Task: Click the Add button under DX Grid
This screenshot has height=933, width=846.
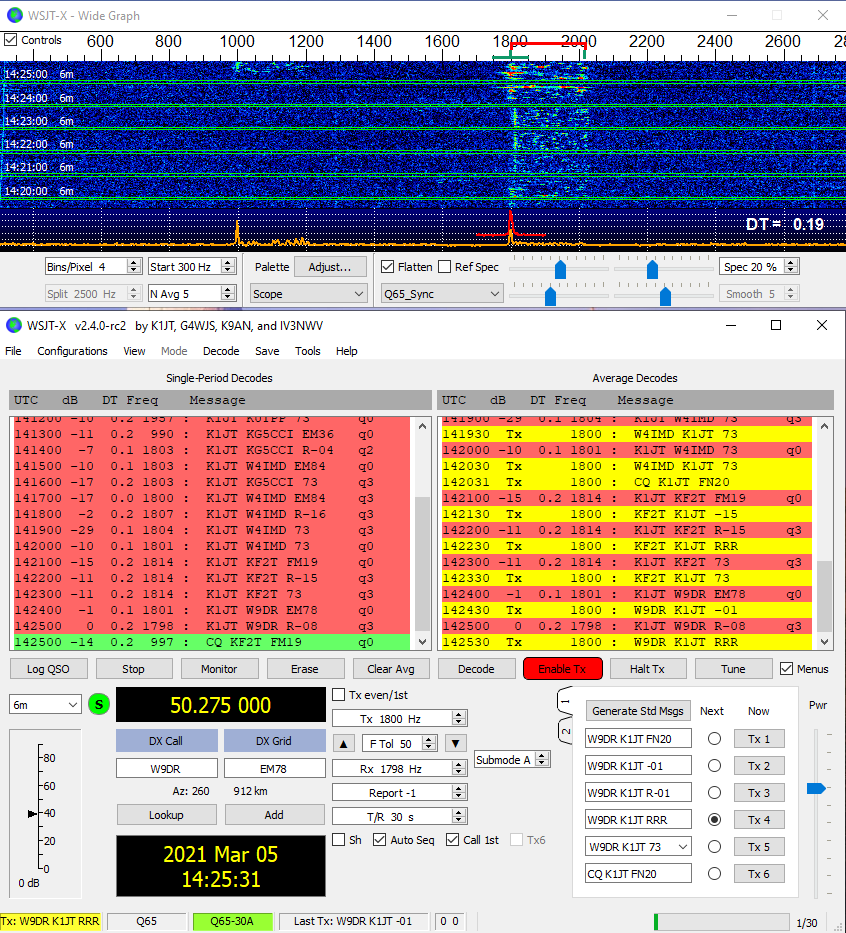Action: pyautogui.click(x=274, y=815)
